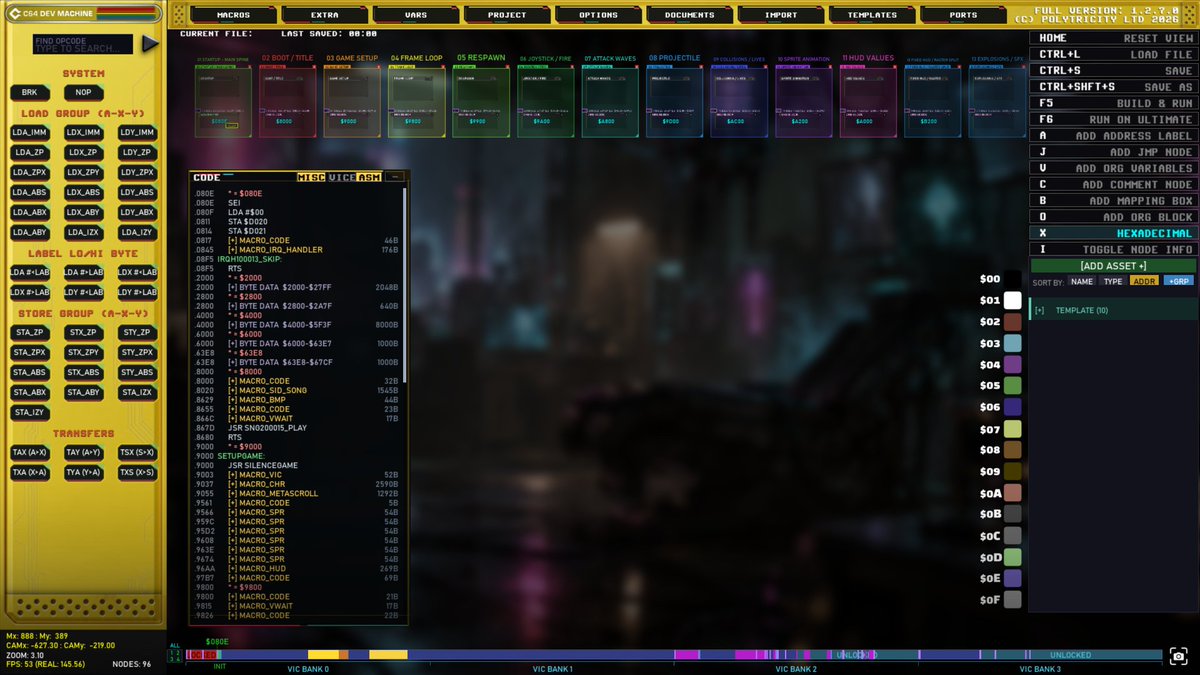Viewport: 1200px width, 675px height.
Task: Choose the STA_IZX opcode
Action: (137, 392)
